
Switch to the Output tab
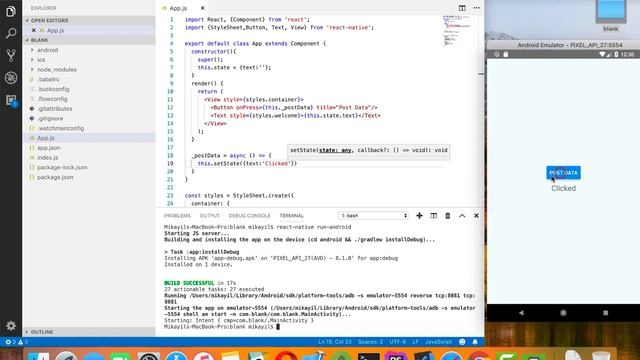209,216
